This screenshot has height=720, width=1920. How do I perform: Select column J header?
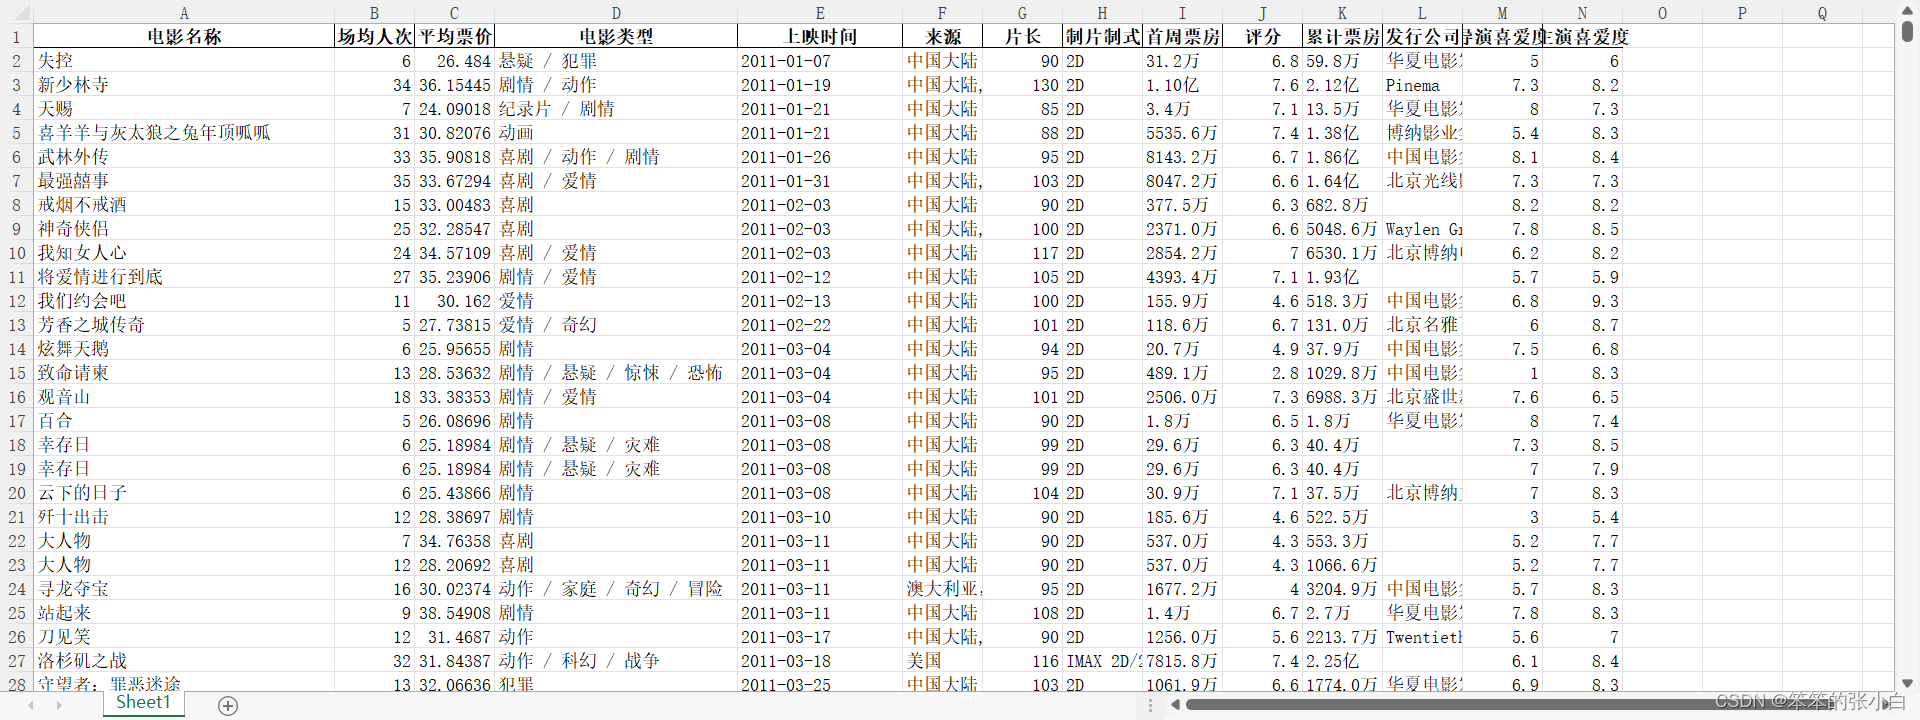1262,13
